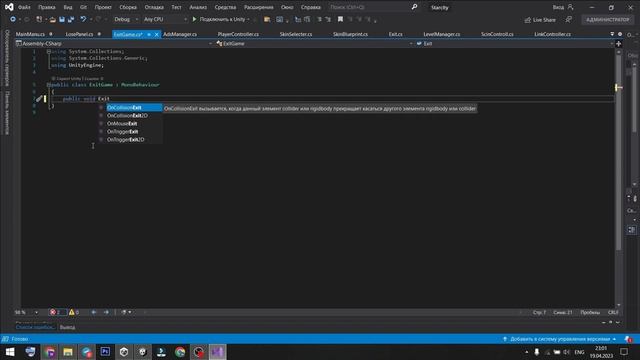Open the Справка menu
The width and height of the screenshot is (640, 360).
click(311, 7)
